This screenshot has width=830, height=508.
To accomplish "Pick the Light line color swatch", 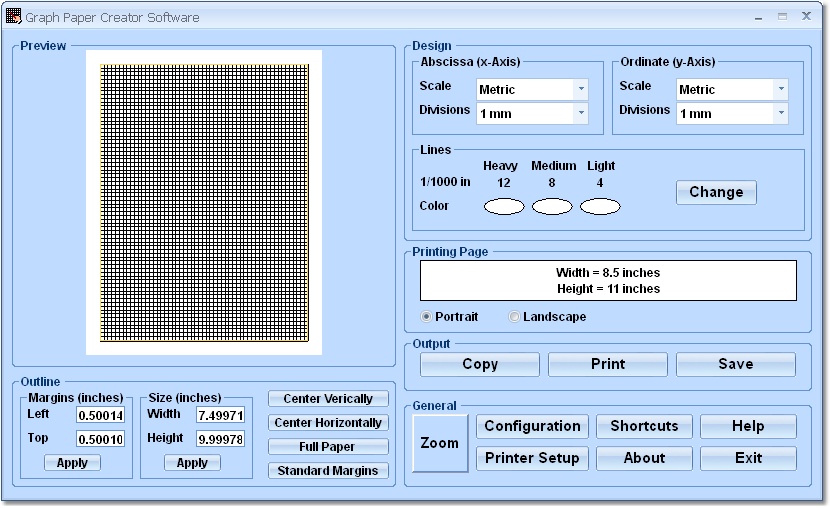I will tap(600, 206).
